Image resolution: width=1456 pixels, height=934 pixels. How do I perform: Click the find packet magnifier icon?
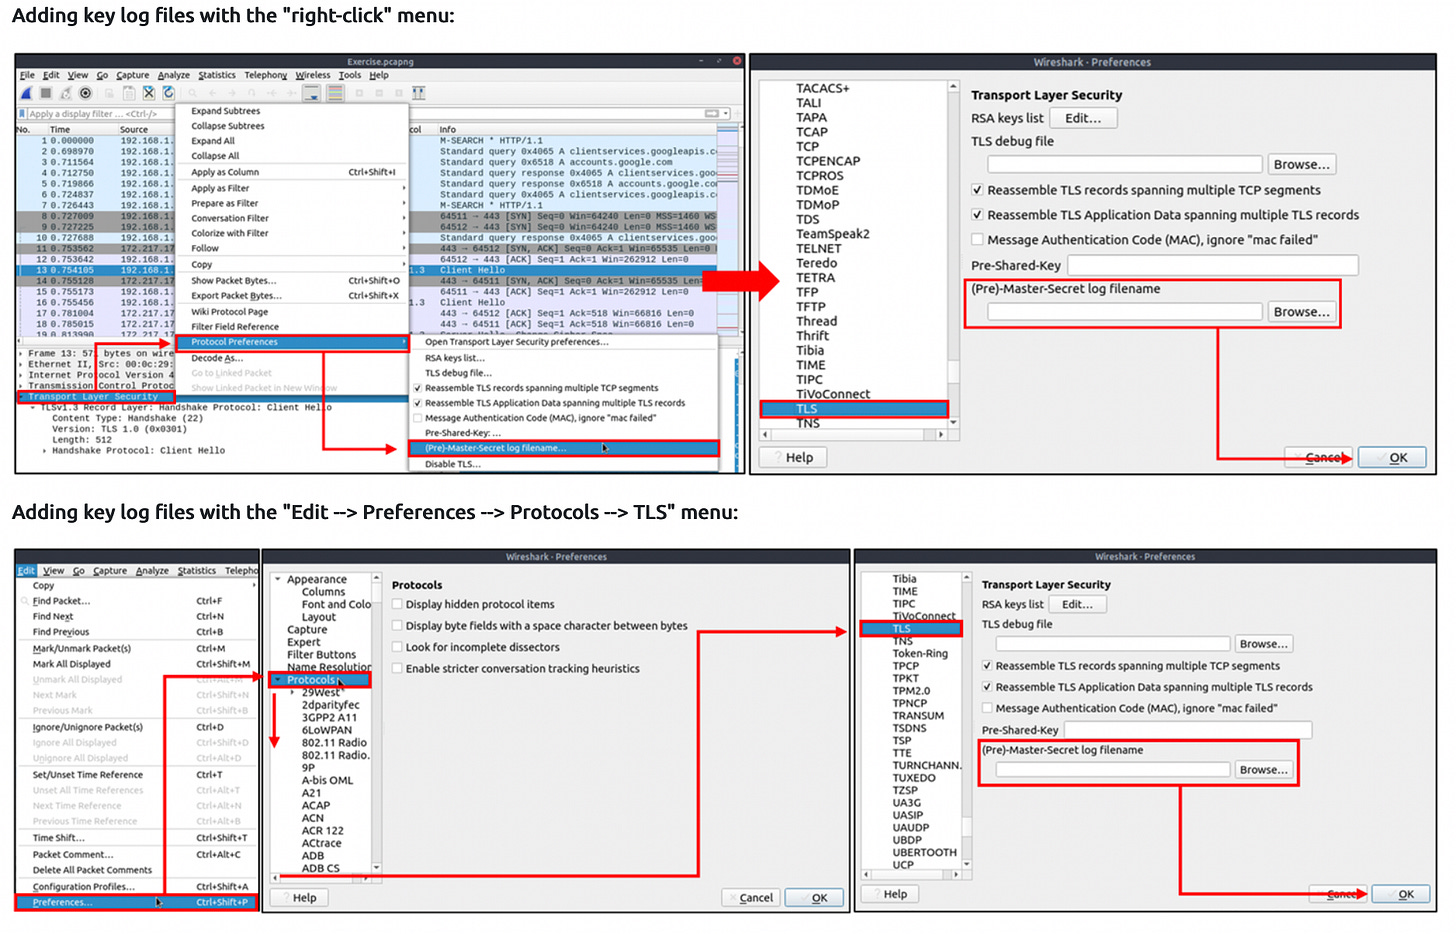(x=192, y=93)
